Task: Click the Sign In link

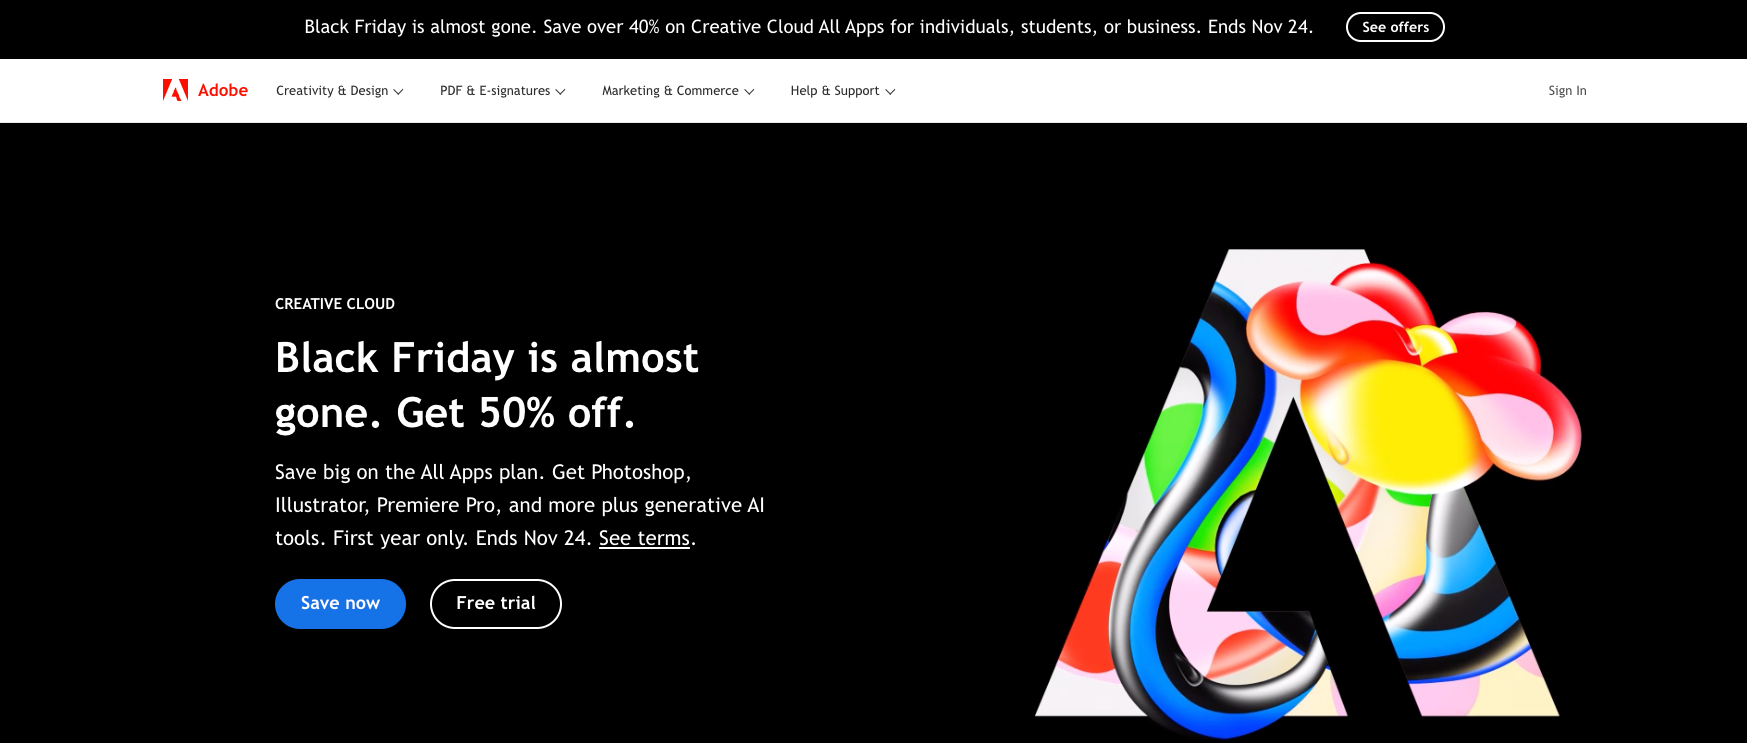Action: click(x=1567, y=90)
